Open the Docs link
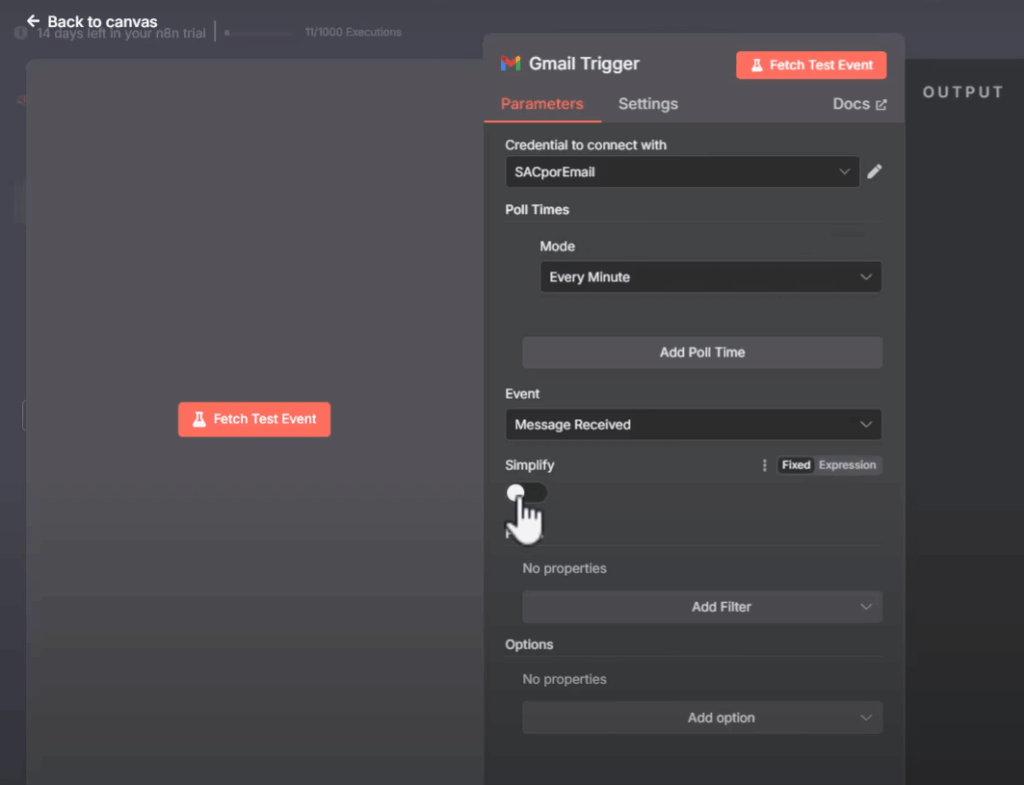 (859, 104)
